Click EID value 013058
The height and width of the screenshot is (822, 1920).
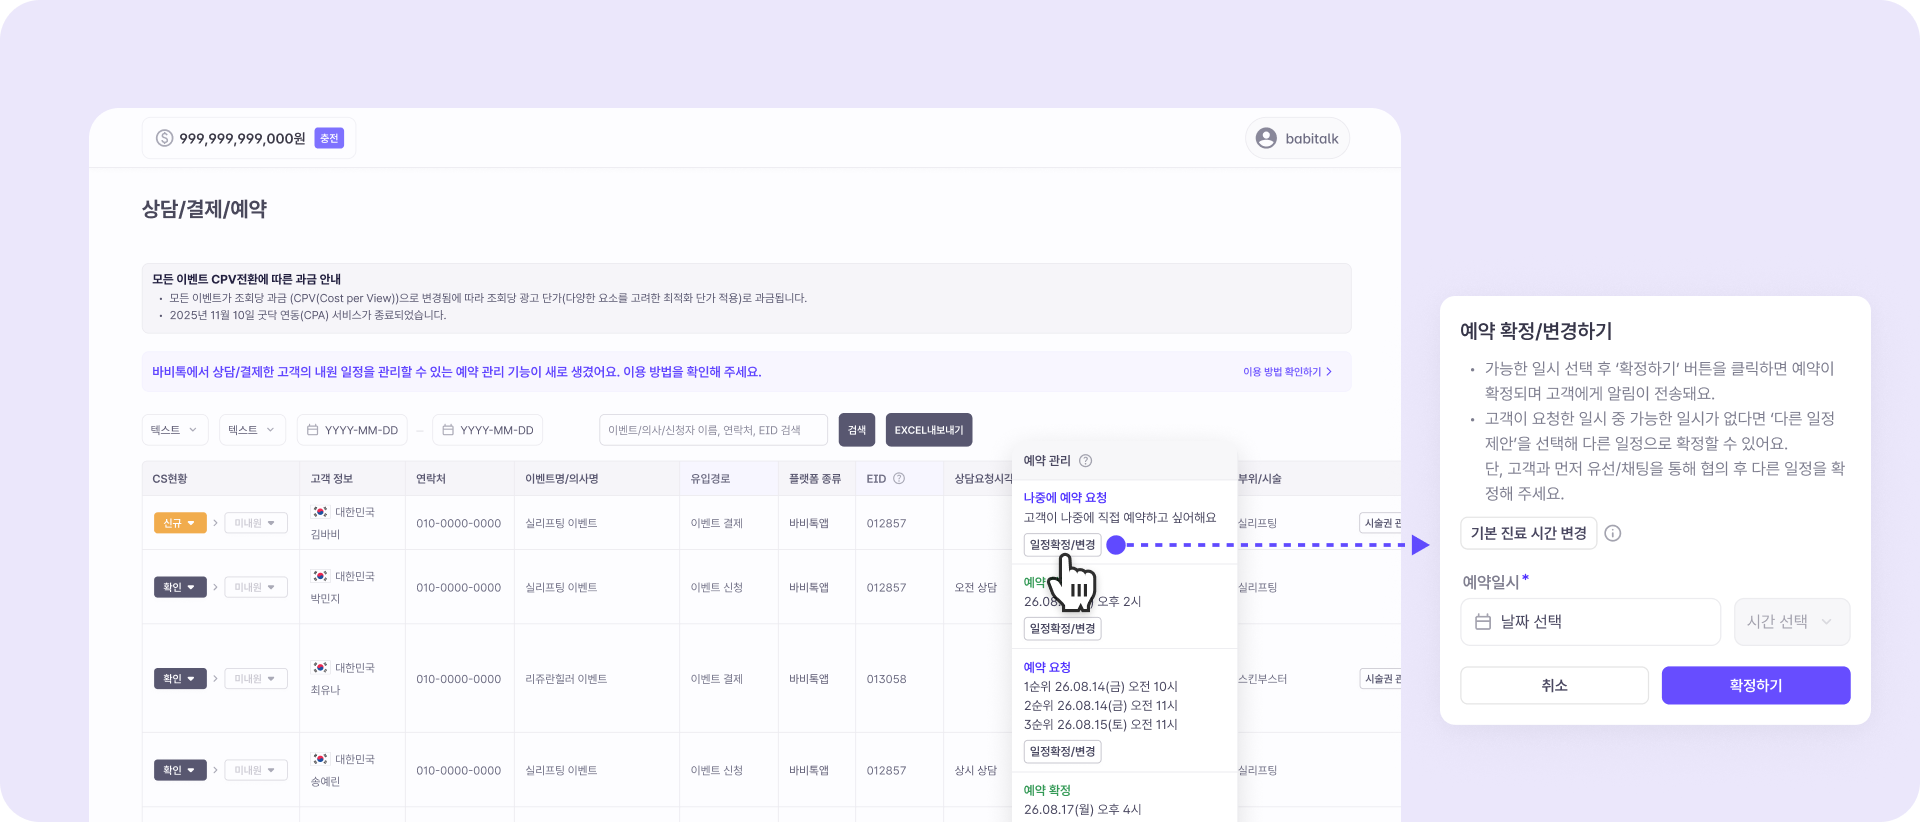click(x=886, y=679)
